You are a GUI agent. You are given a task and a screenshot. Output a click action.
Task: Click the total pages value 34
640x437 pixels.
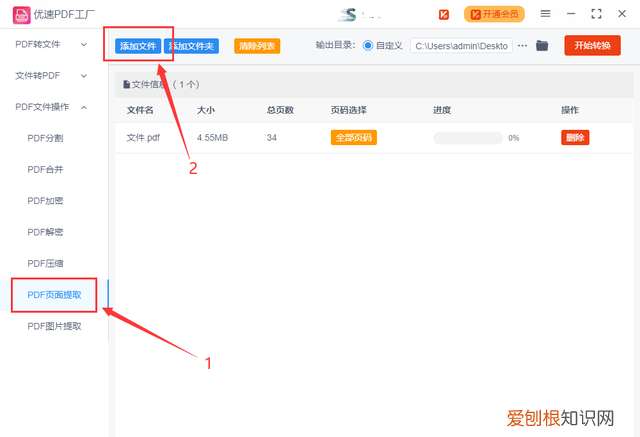coord(271,138)
